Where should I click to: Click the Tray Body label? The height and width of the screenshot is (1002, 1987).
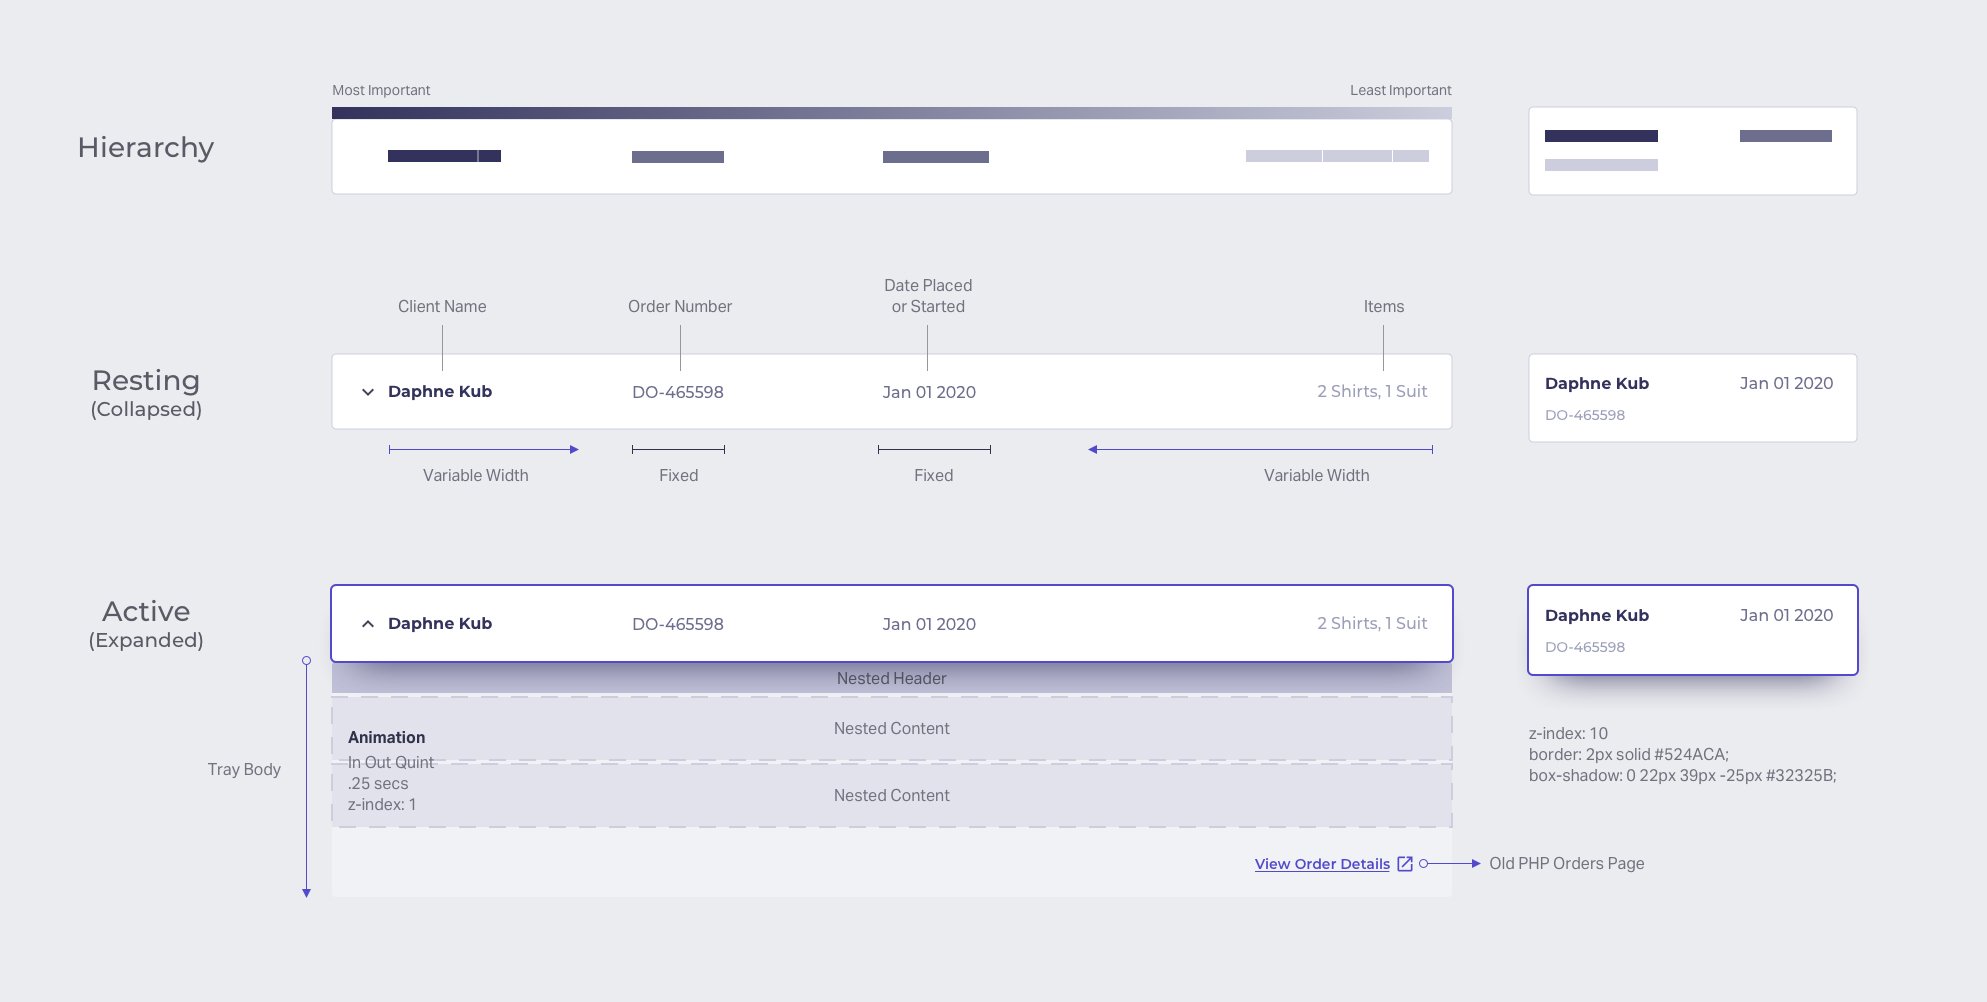(x=244, y=769)
